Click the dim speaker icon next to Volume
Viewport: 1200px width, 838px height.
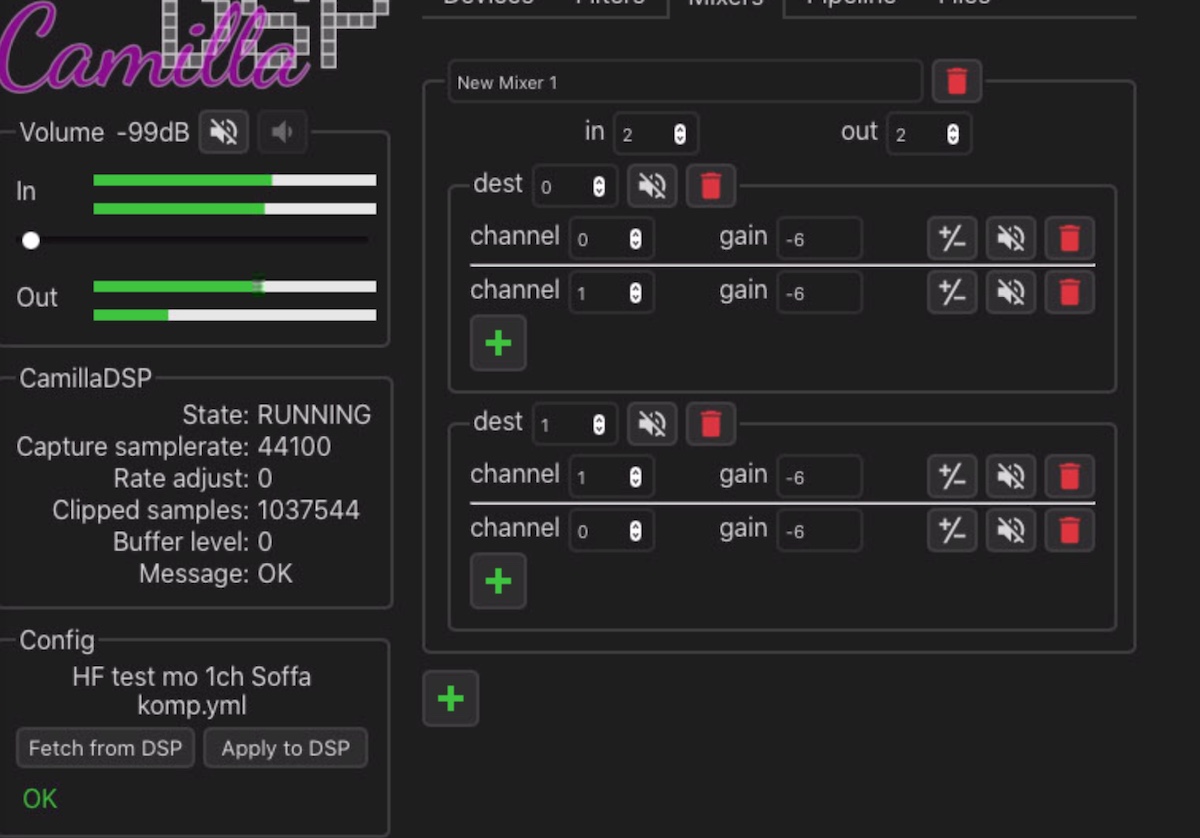(x=283, y=132)
